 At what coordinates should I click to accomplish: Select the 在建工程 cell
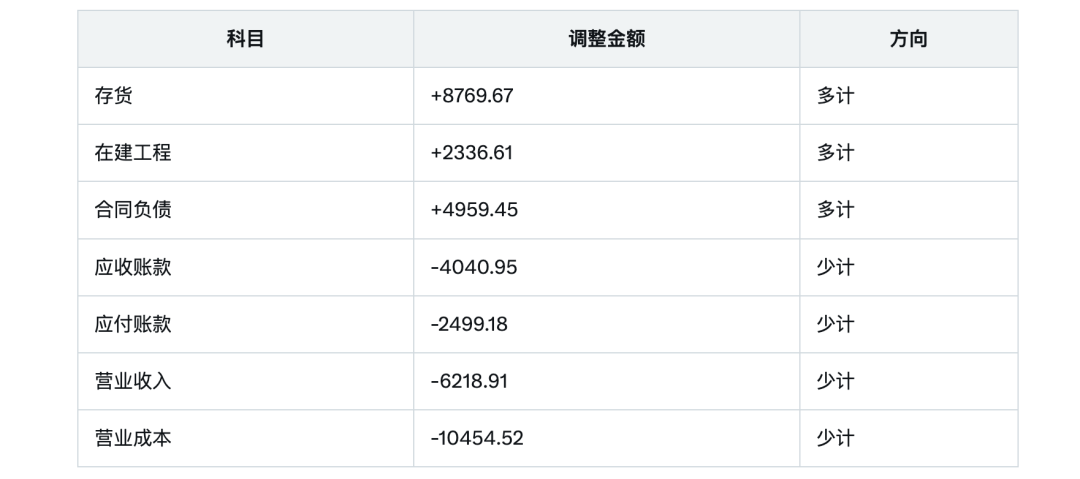click(133, 153)
